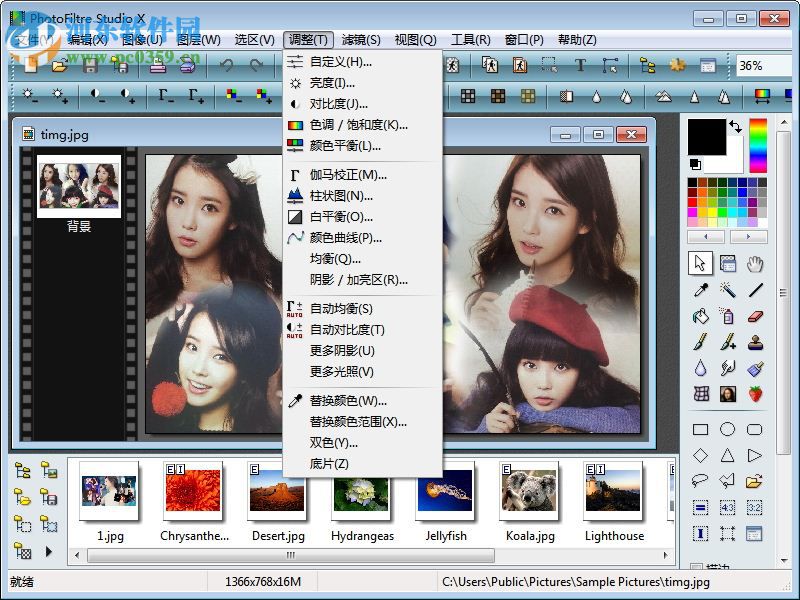The width and height of the screenshot is (800, 600).
Task: Select the paint bucket fill tool
Action: 700,316
